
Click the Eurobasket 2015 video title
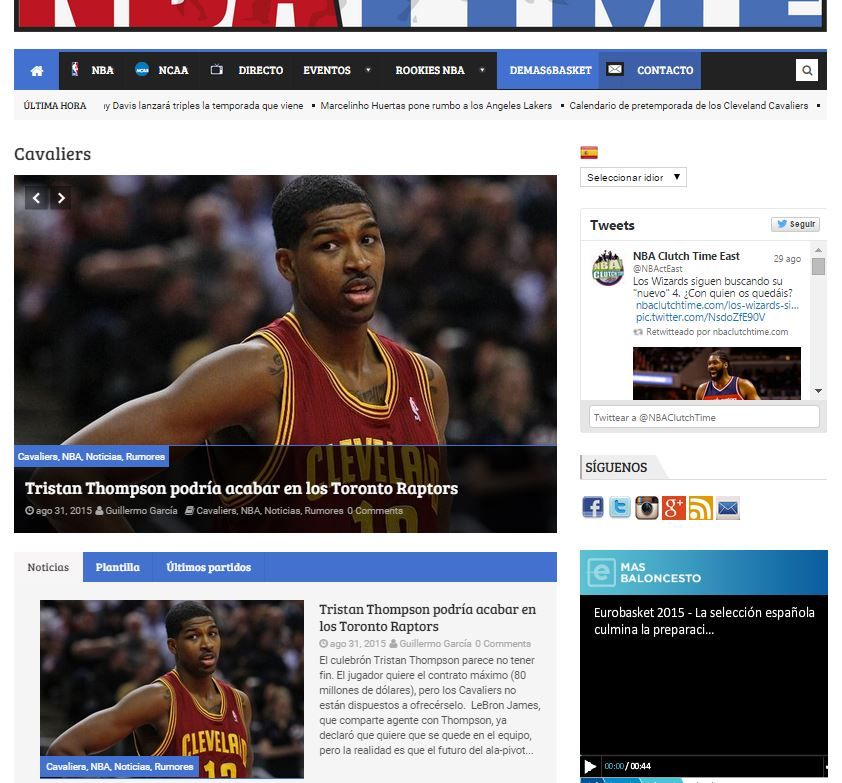[x=704, y=621]
